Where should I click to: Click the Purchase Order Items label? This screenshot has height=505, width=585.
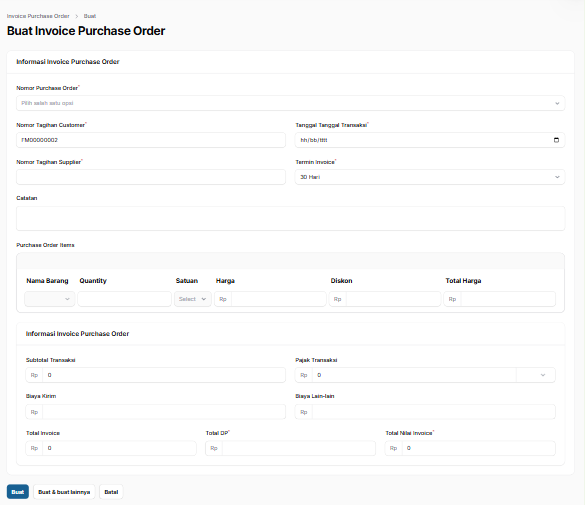46,245
